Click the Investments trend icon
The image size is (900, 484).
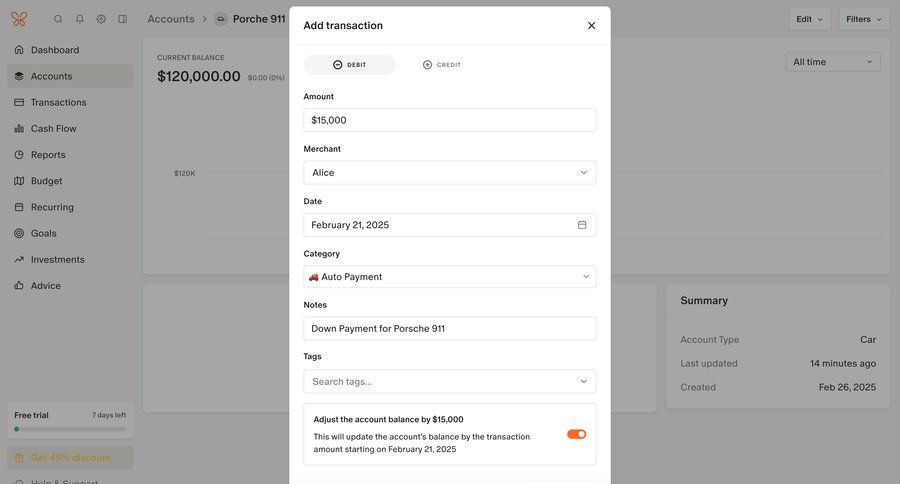click(x=19, y=260)
